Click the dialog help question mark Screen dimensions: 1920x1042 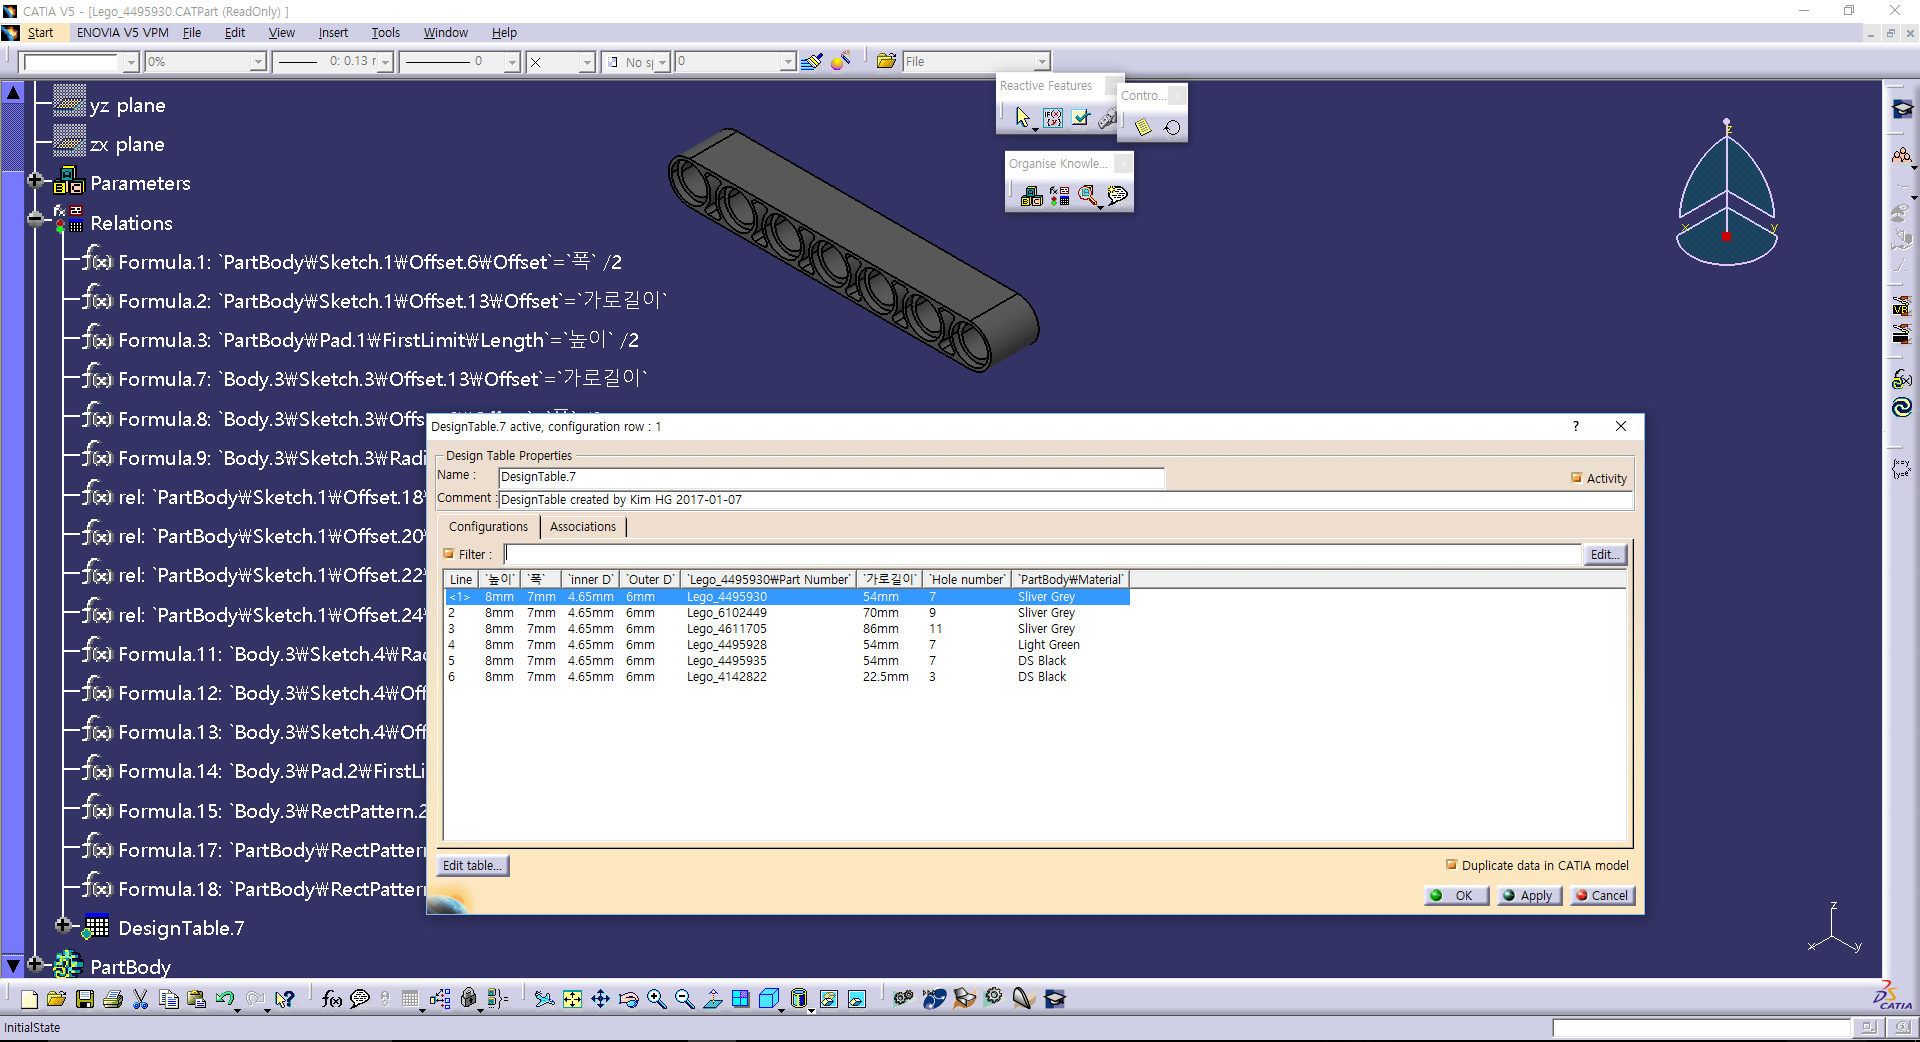point(1576,426)
